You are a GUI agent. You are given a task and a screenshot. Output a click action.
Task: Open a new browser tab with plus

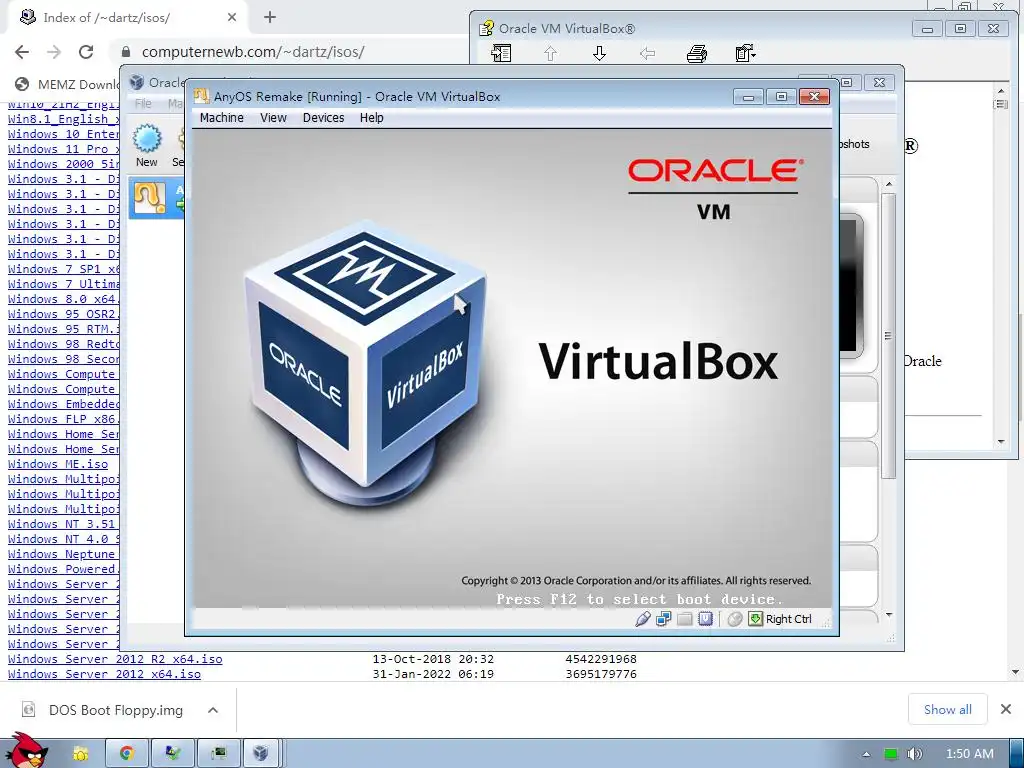[270, 17]
